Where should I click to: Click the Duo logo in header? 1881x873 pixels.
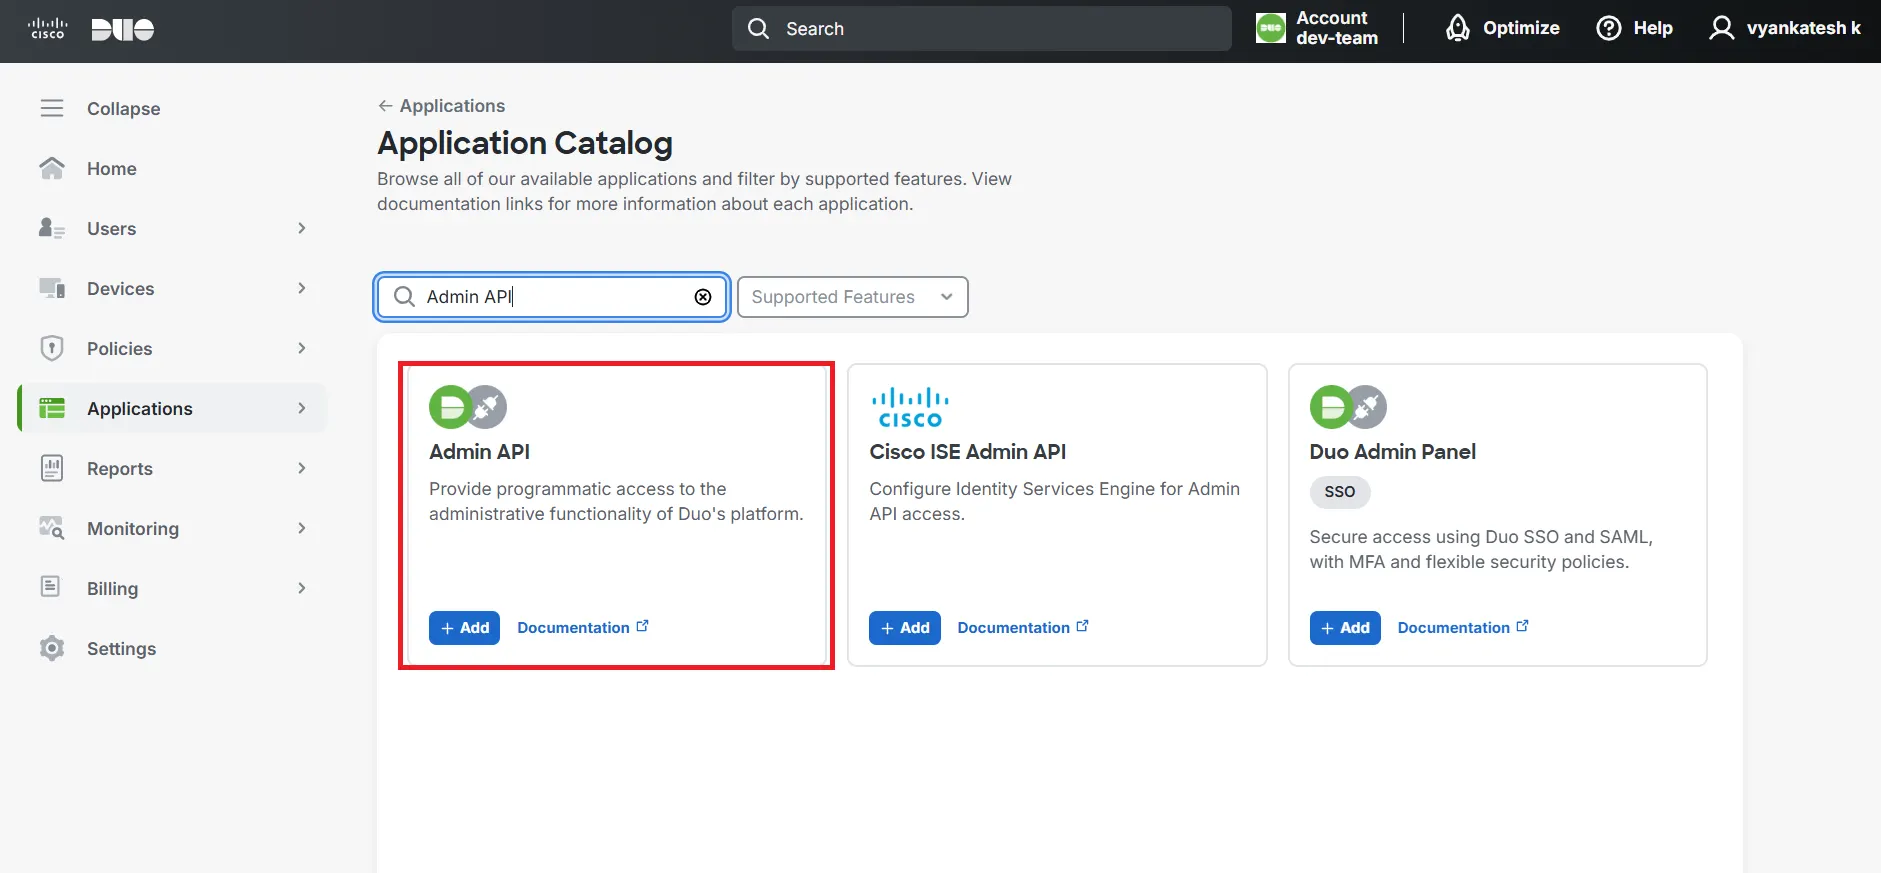coord(123,30)
